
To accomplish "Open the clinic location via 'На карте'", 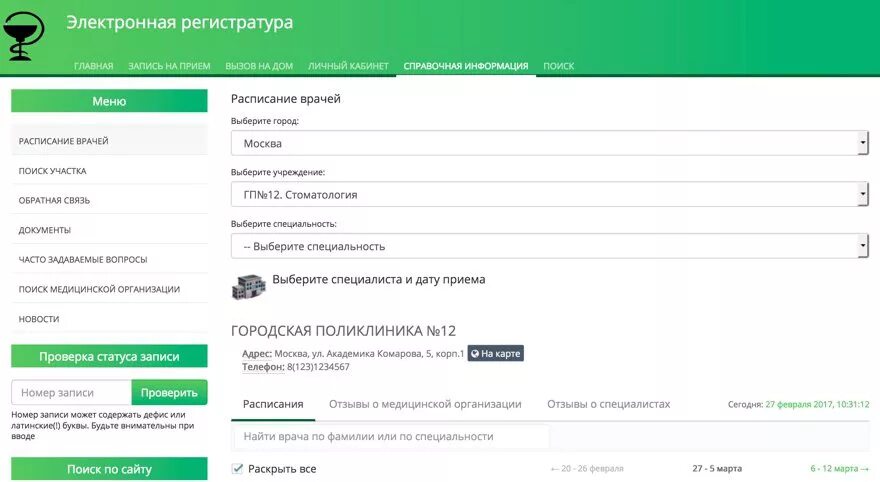I will pyautogui.click(x=496, y=354).
